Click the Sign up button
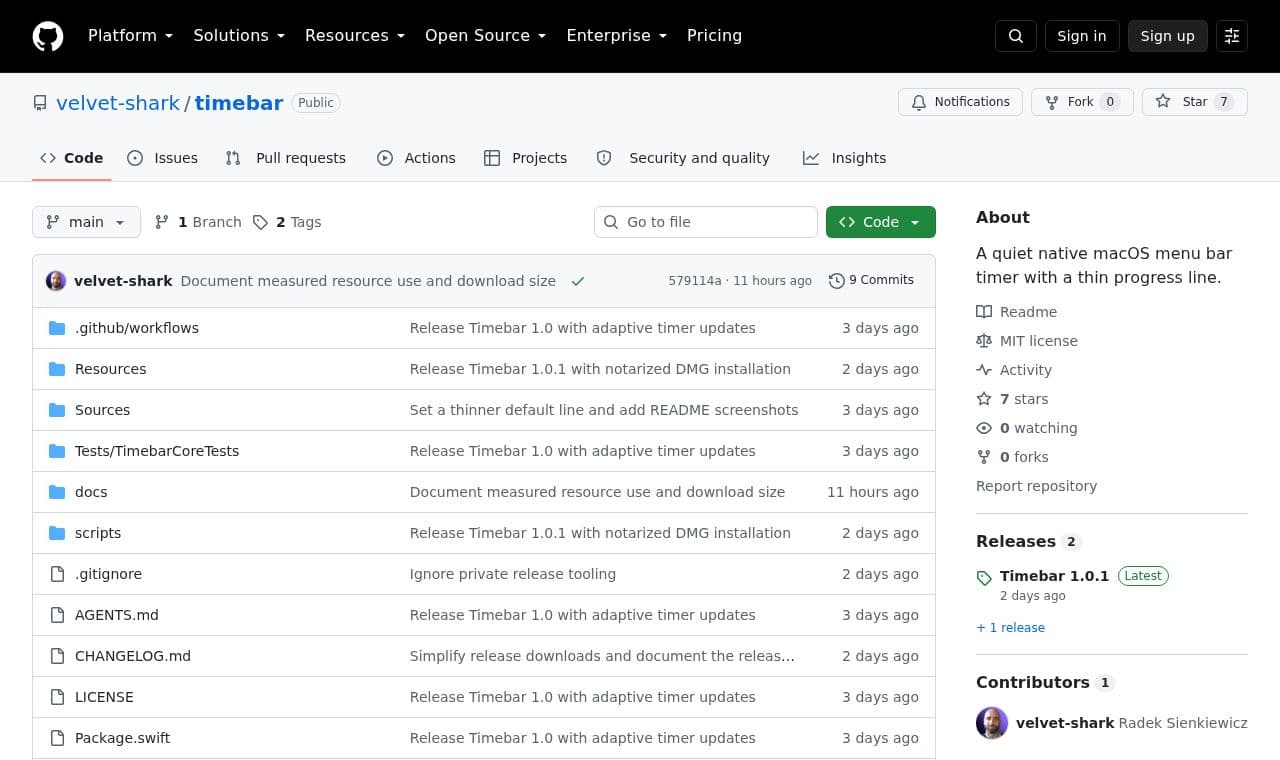Screen dimensions: 1280x760 click(1168, 36)
